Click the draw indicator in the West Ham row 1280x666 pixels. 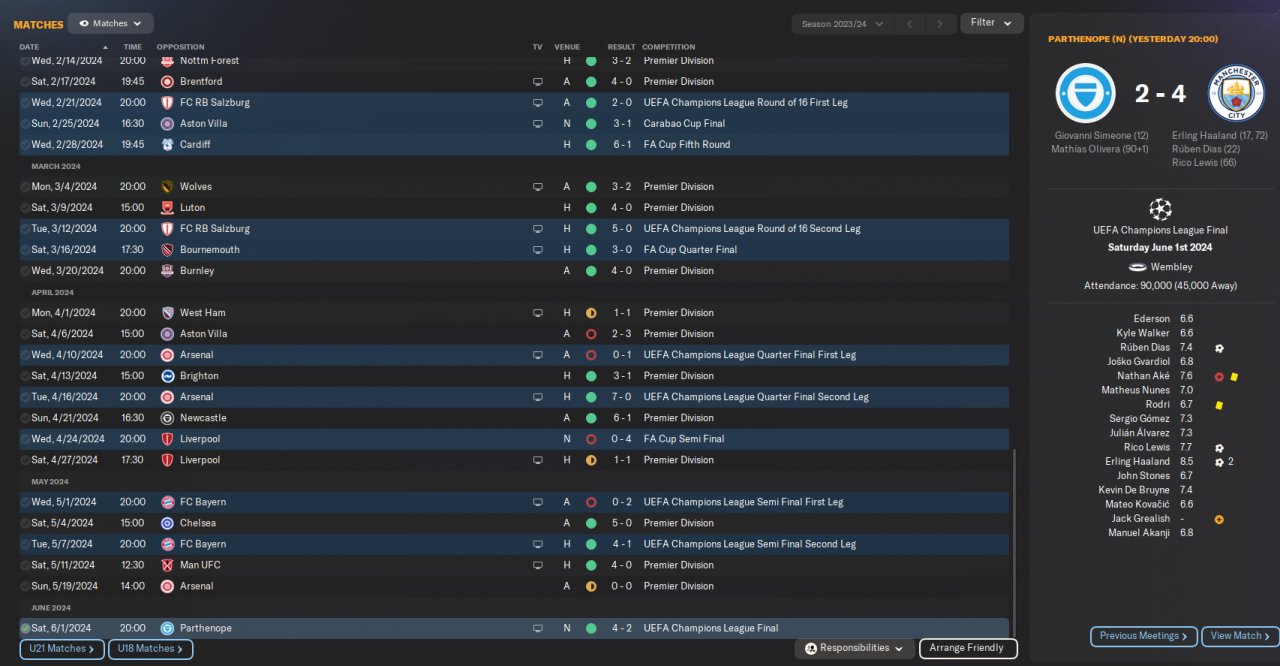tap(591, 312)
